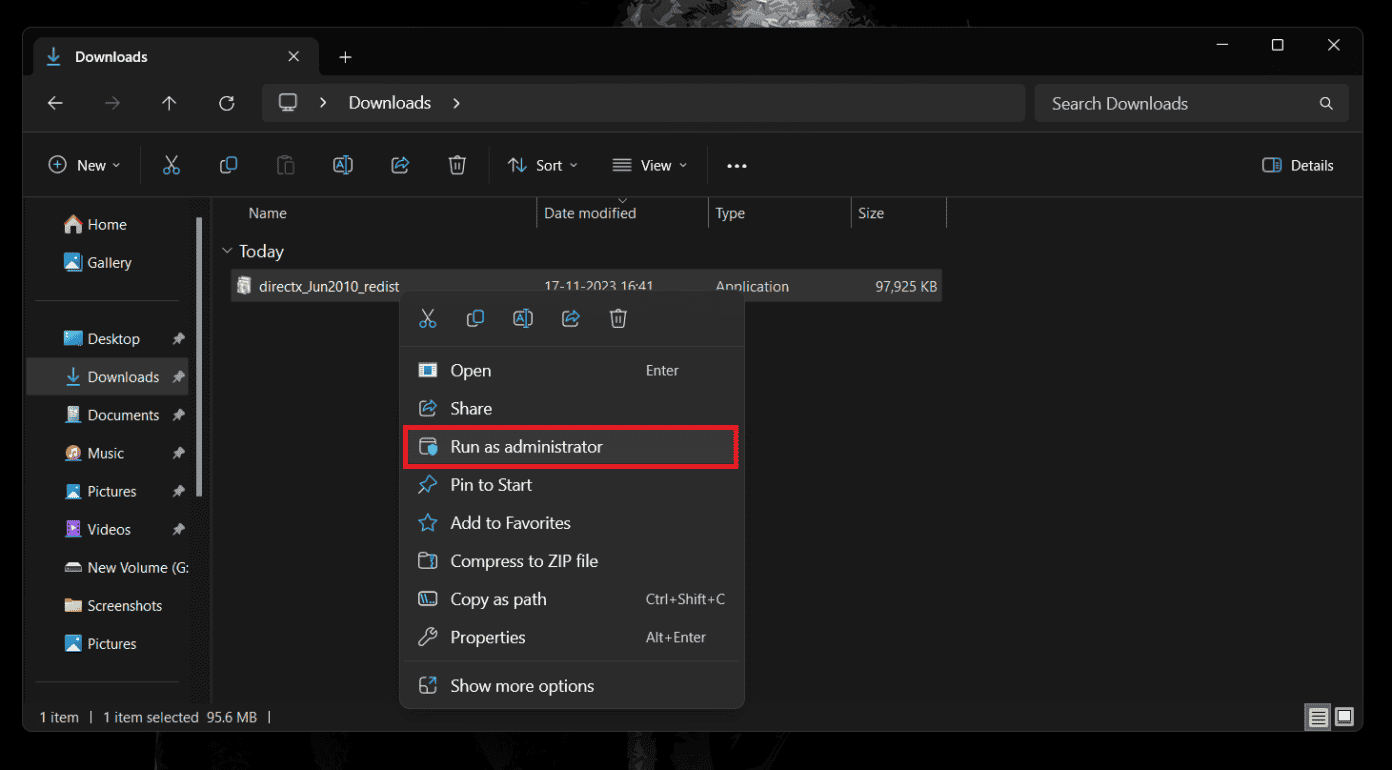Open the Sort dropdown menu
This screenshot has height=770, width=1392.
(x=542, y=165)
